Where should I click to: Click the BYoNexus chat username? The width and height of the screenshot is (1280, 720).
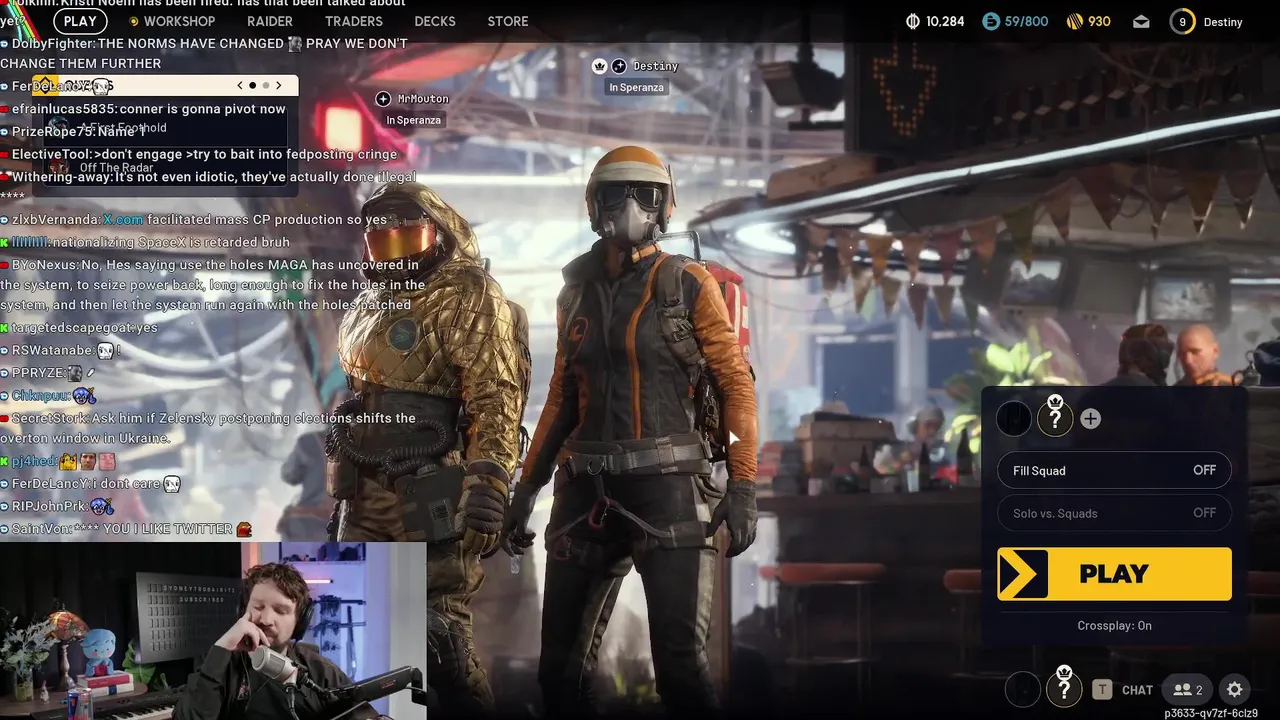(44, 265)
